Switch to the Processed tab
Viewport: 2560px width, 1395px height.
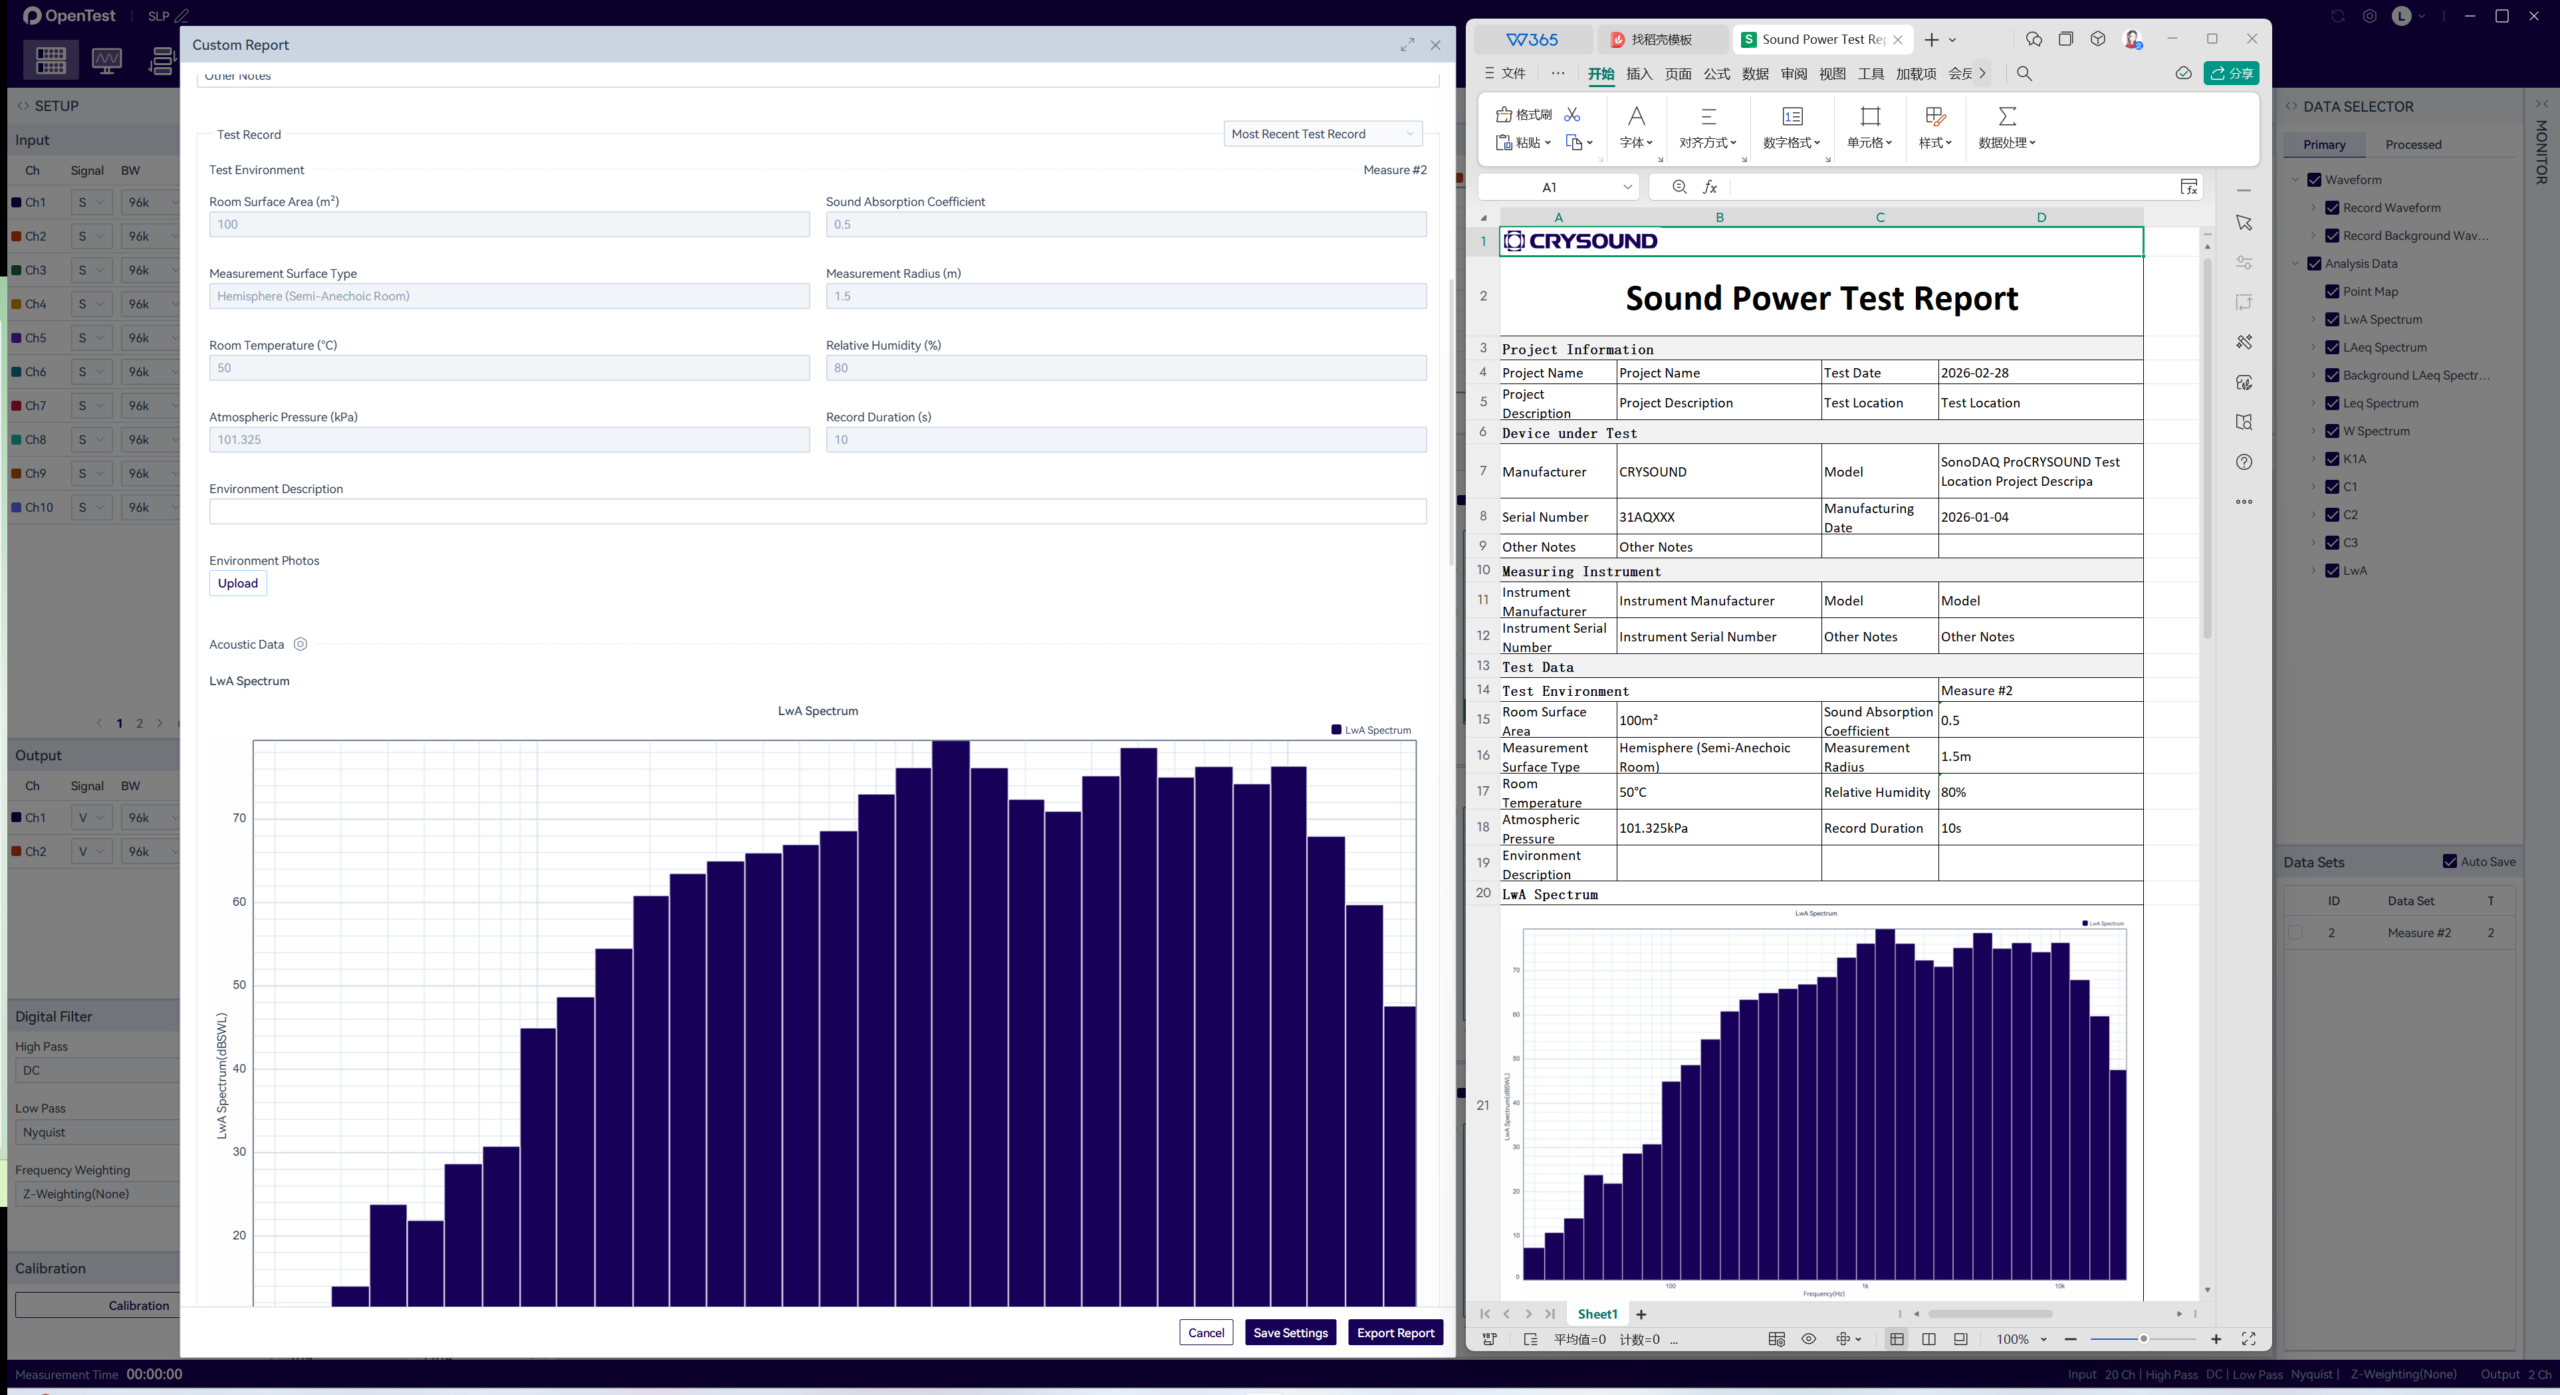click(x=2412, y=145)
